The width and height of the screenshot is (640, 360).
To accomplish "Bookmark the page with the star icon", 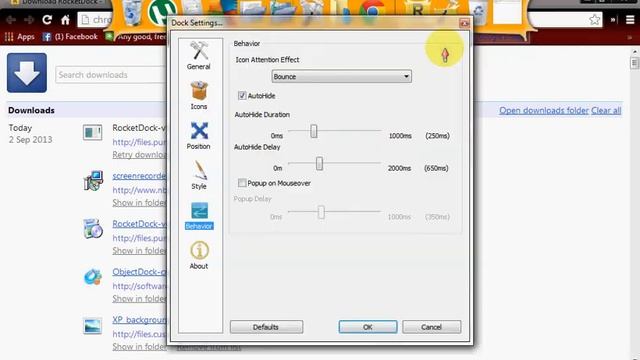I will click(594, 19).
